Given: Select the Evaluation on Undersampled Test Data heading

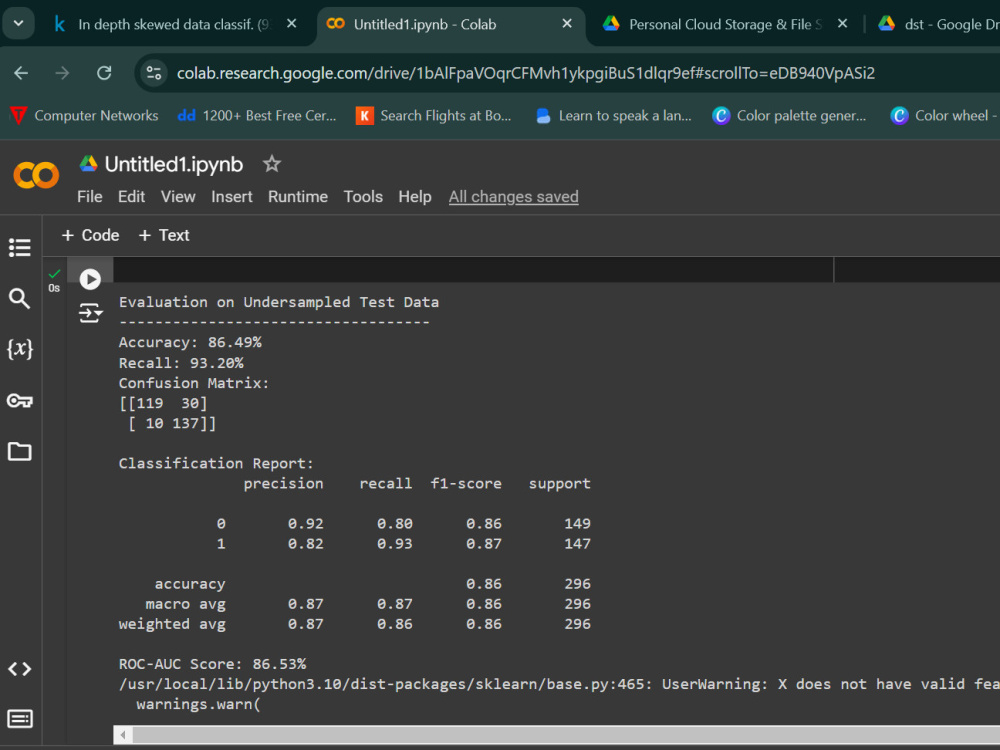Looking at the screenshot, I should (x=279, y=302).
